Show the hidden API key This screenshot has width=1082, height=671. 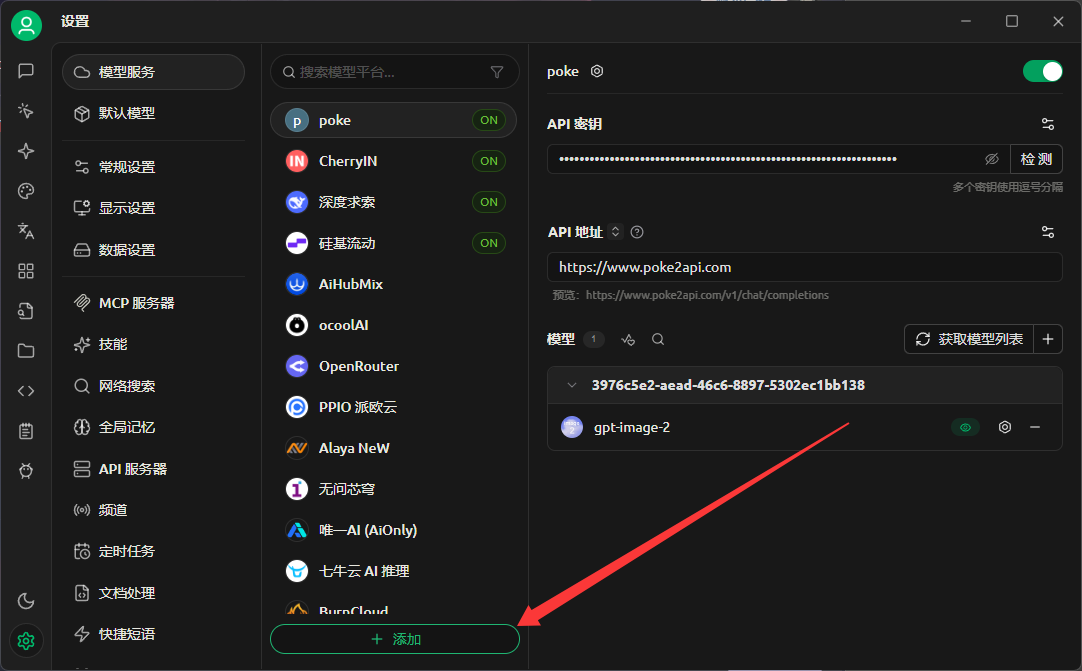coord(992,159)
